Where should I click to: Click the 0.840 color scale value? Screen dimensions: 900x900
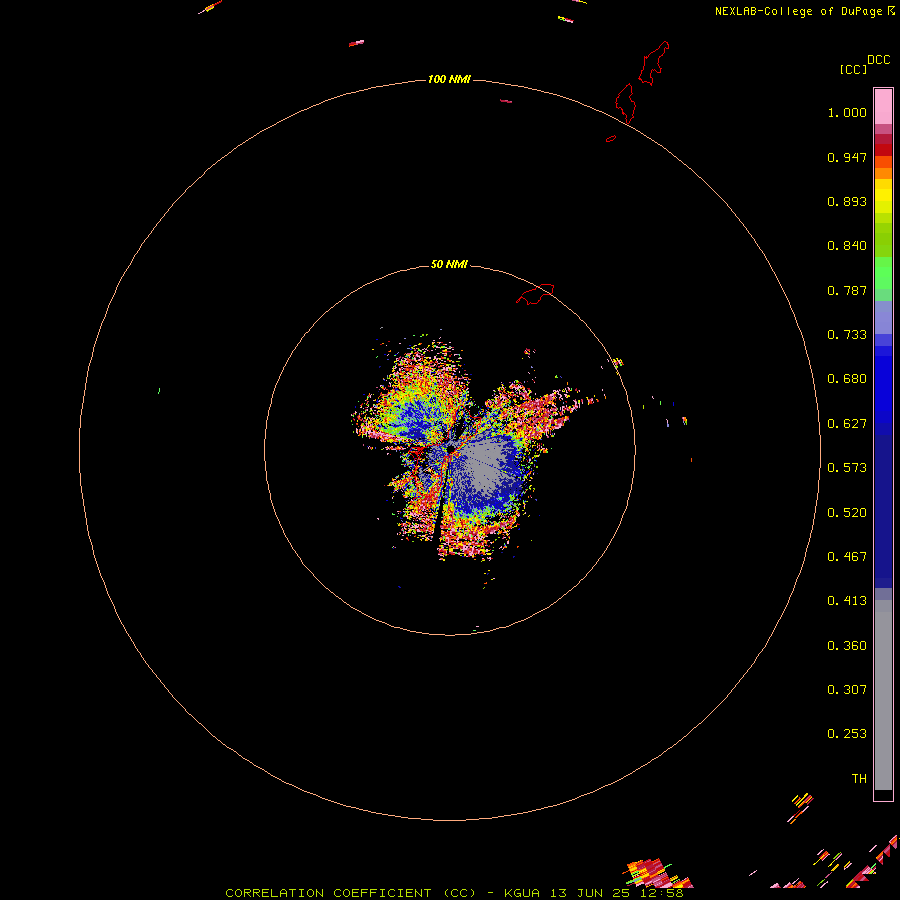click(847, 246)
